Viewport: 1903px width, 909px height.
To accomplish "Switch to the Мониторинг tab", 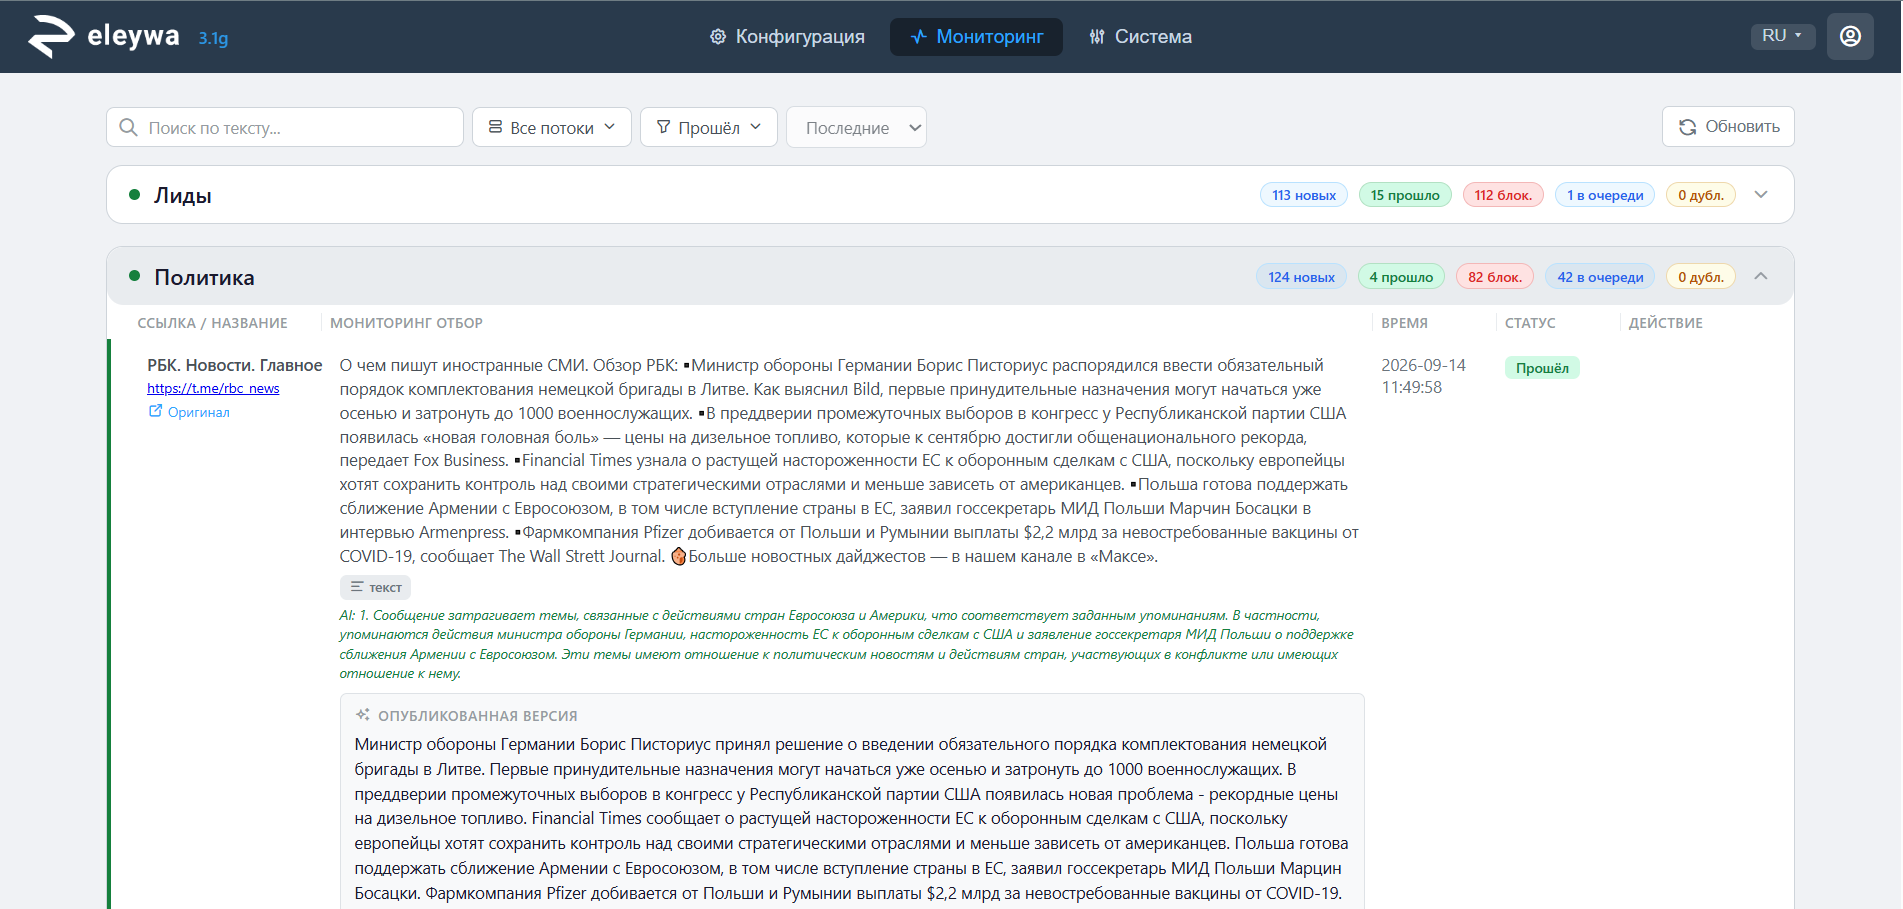I will click(976, 37).
